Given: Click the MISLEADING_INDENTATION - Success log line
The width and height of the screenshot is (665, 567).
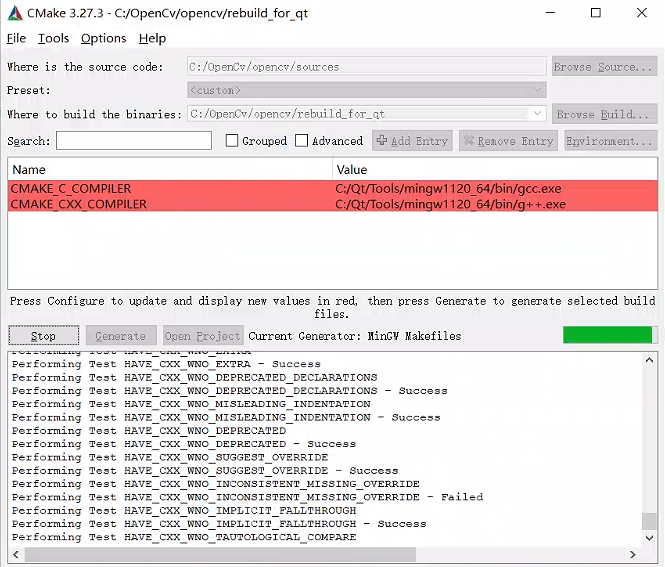Looking at the screenshot, I should 226,417.
